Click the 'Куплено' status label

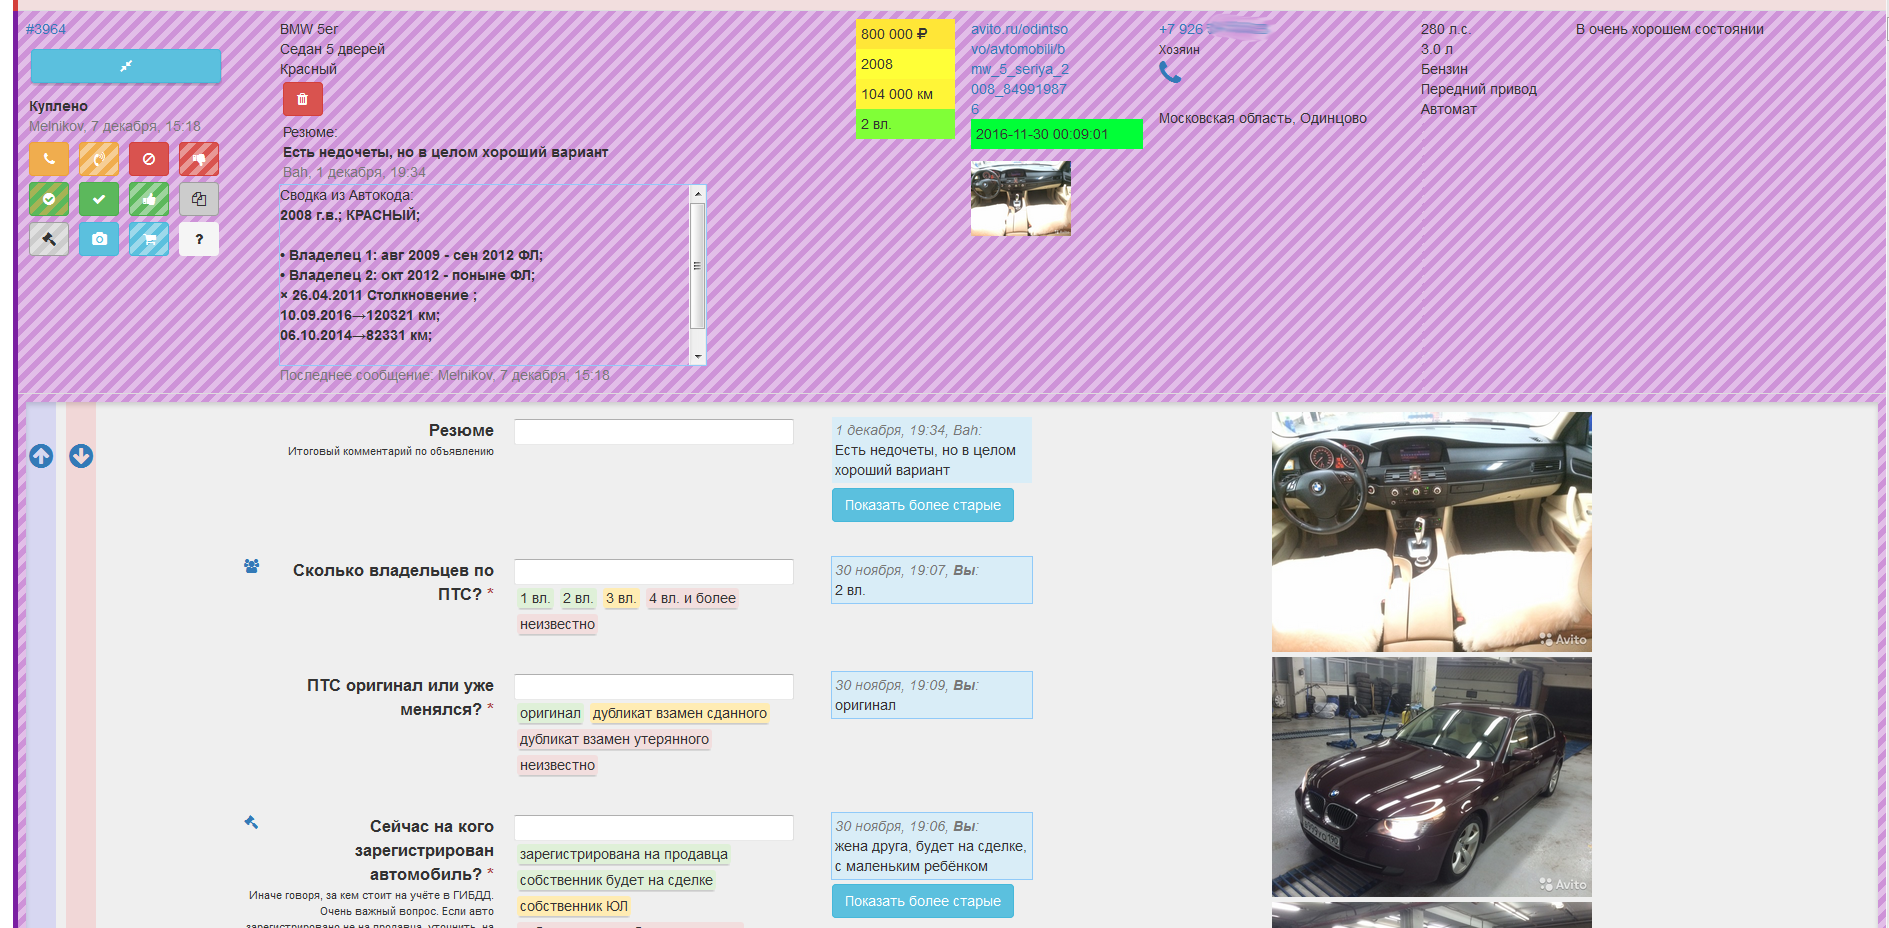(x=58, y=106)
